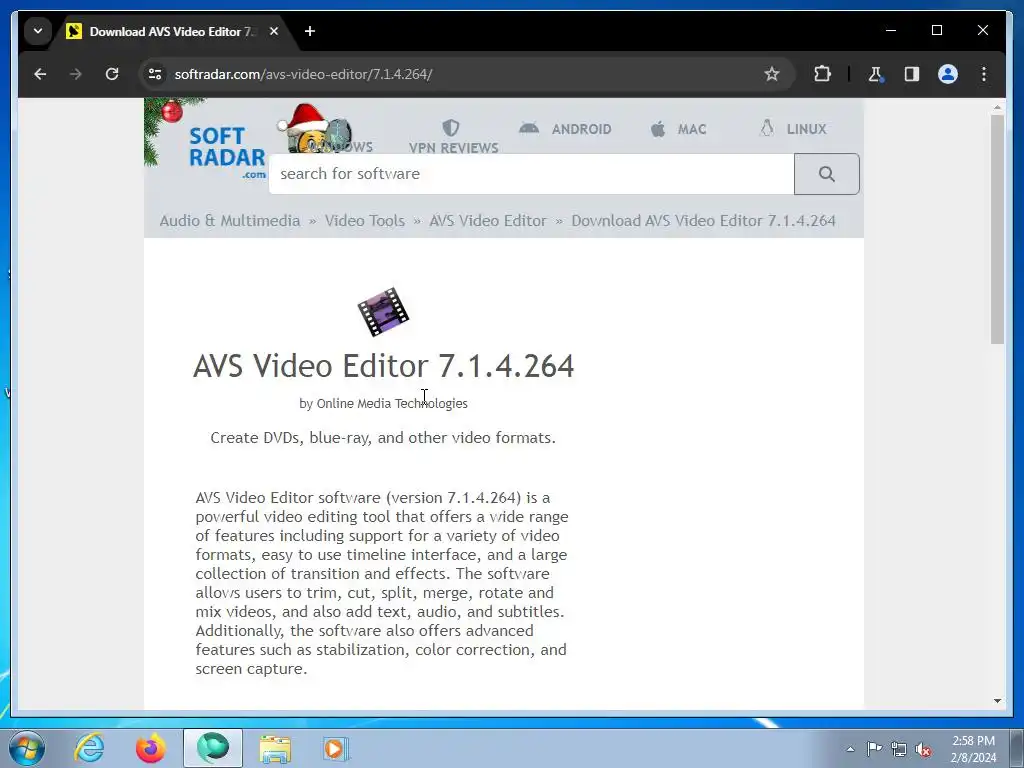Open the network tray icon
Image resolution: width=1024 pixels, height=768 pixels.
pyautogui.click(x=899, y=749)
